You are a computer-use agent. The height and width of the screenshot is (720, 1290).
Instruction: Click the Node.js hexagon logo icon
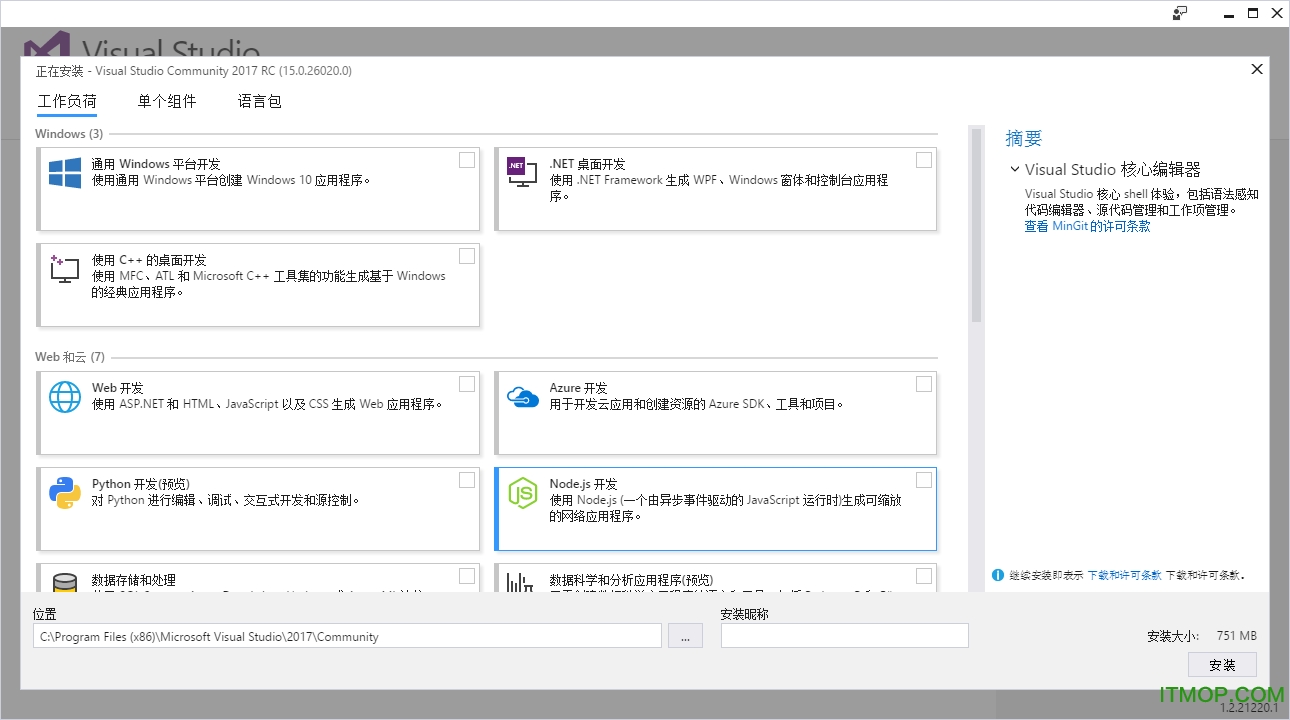coord(522,493)
